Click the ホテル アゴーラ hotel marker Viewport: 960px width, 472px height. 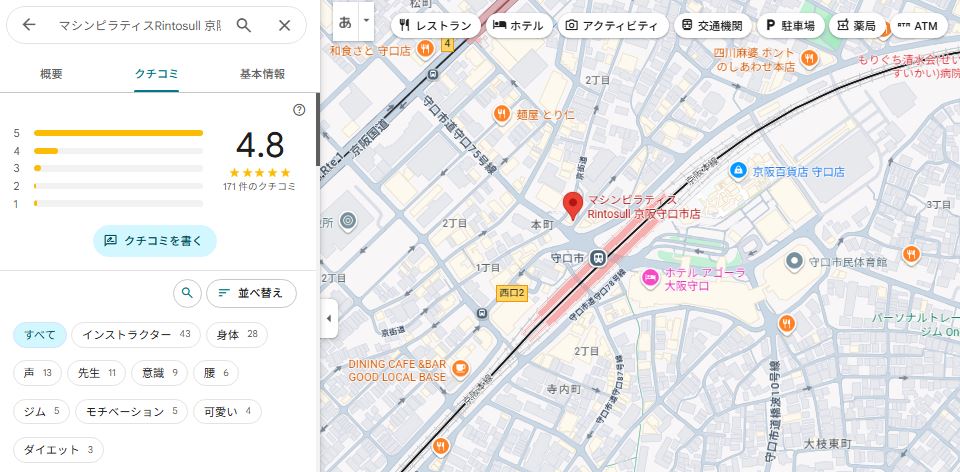click(650, 277)
